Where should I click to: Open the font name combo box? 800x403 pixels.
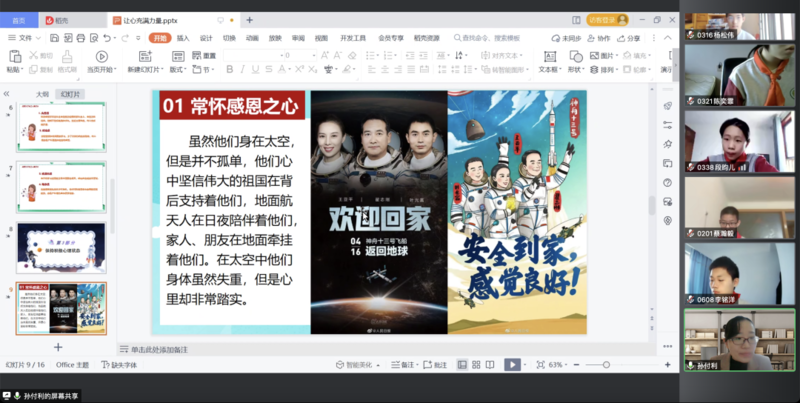point(253,55)
